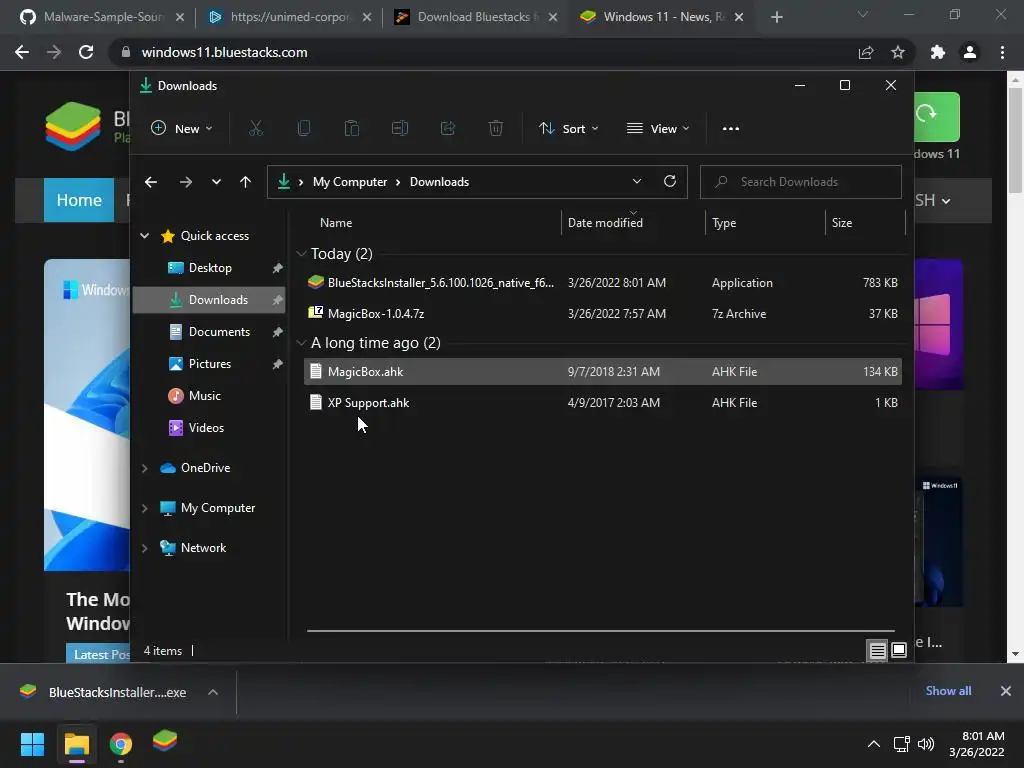Open BlueStacks icon in the taskbar
This screenshot has height=768, width=1024.
coord(165,741)
